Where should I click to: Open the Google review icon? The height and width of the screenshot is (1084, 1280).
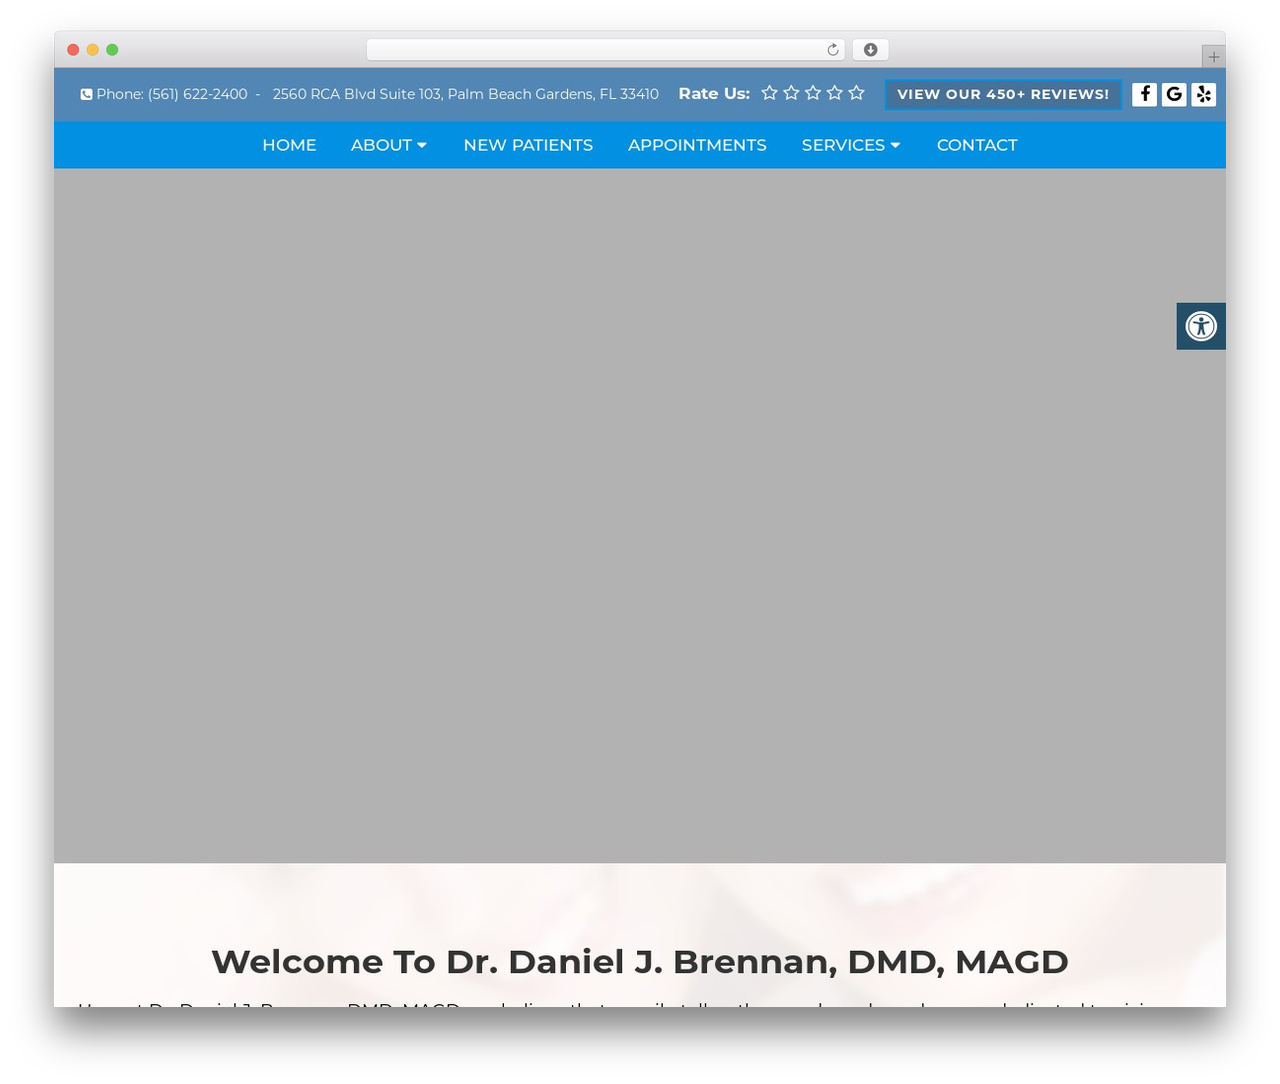click(1174, 94)
